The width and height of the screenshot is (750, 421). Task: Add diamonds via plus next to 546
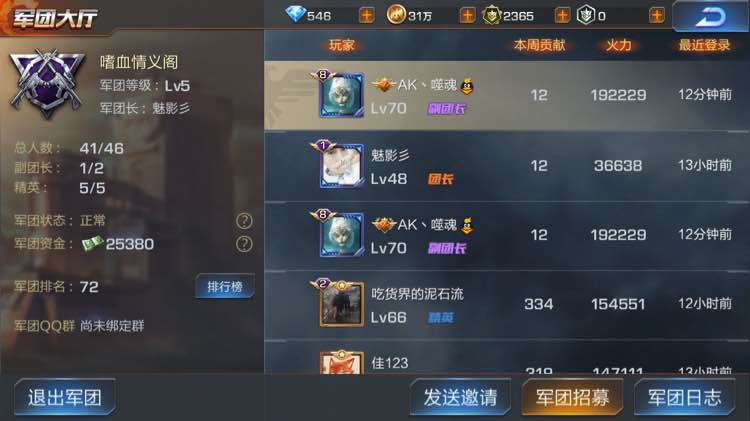(x=366, y=16)
